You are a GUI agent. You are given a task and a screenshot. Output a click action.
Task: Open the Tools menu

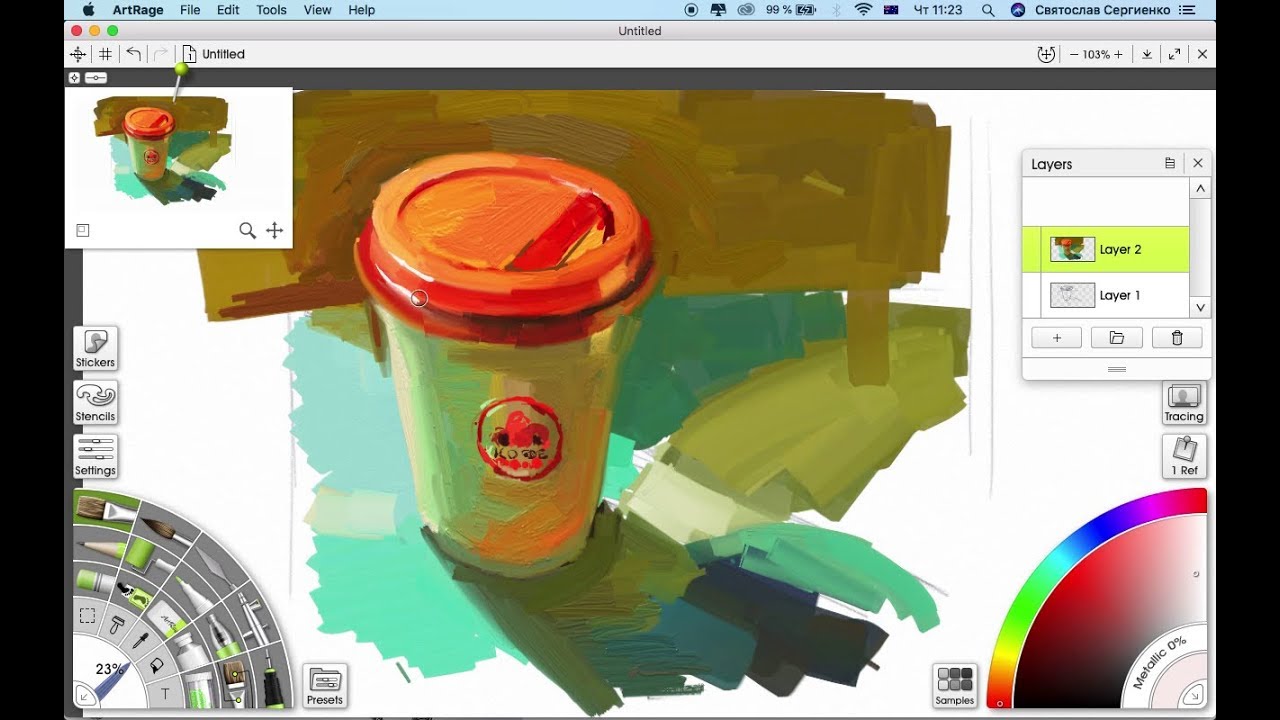coord(271,10)
